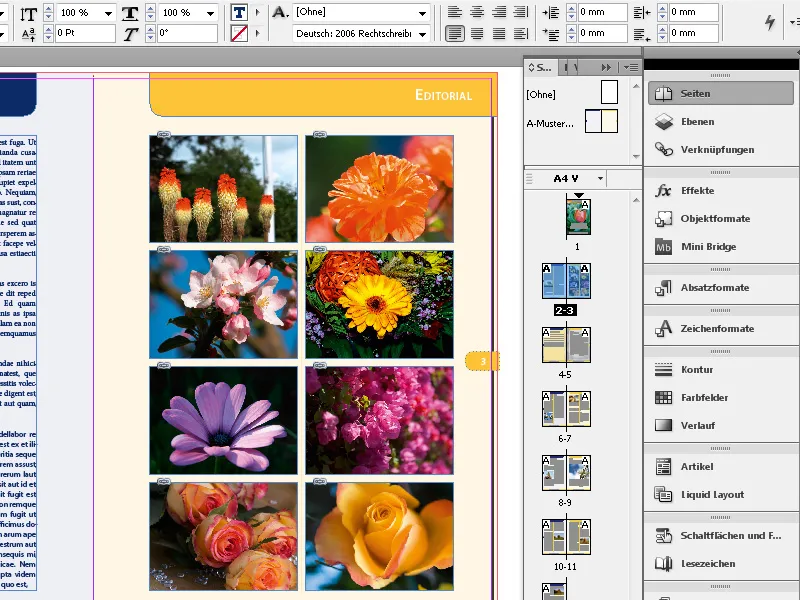Select the pages 4-5 spread thumbnail

[566, 345]
